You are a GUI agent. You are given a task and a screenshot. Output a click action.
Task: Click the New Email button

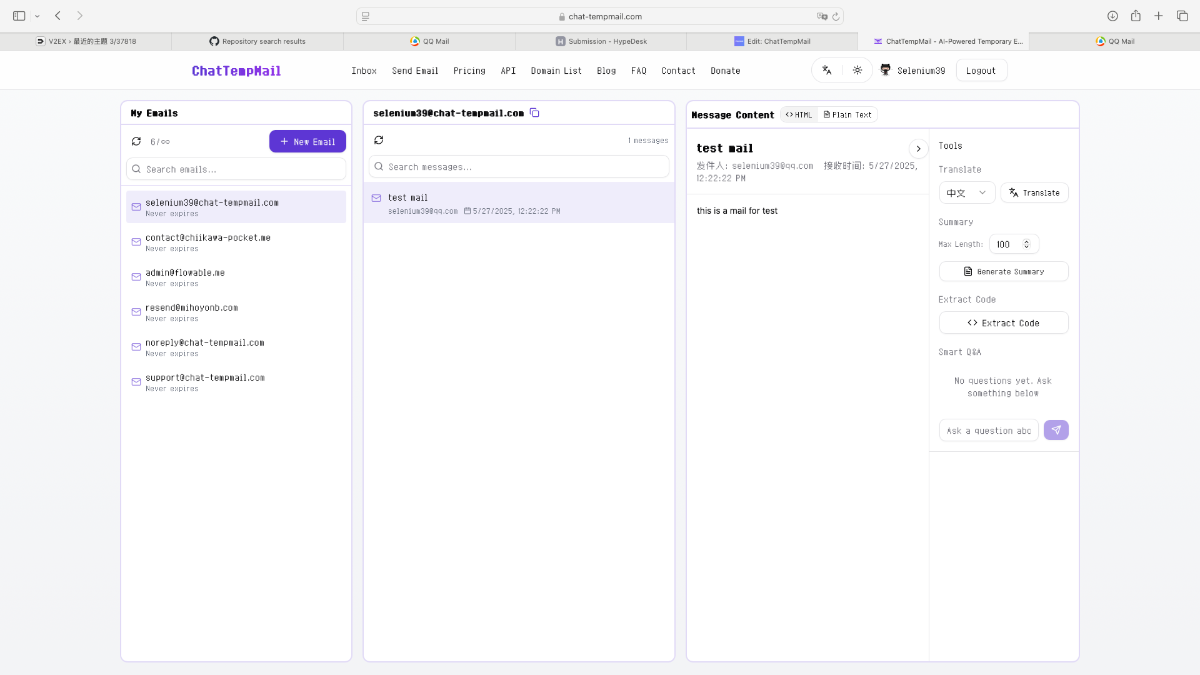tap(307, 142)
